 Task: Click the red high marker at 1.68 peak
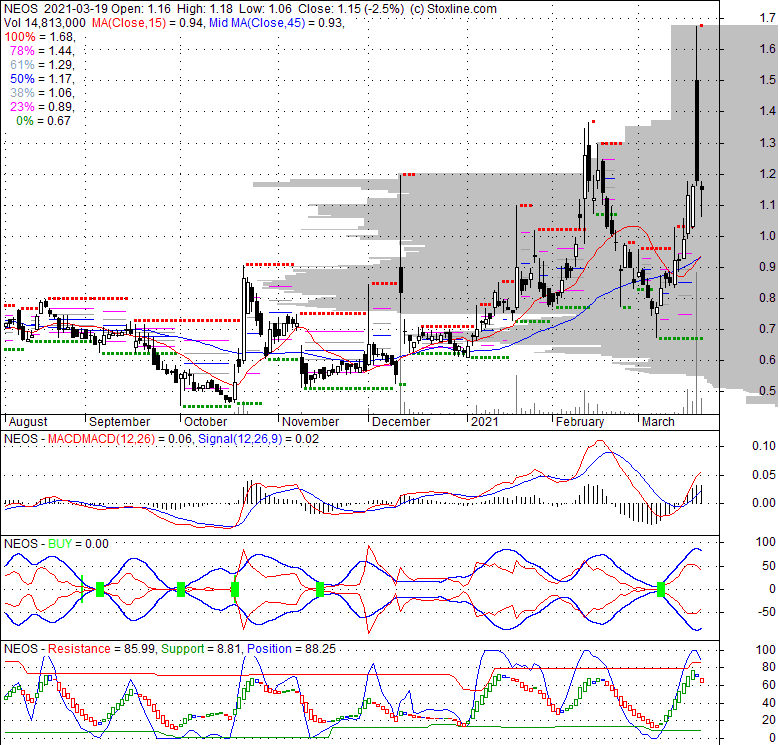700,25
